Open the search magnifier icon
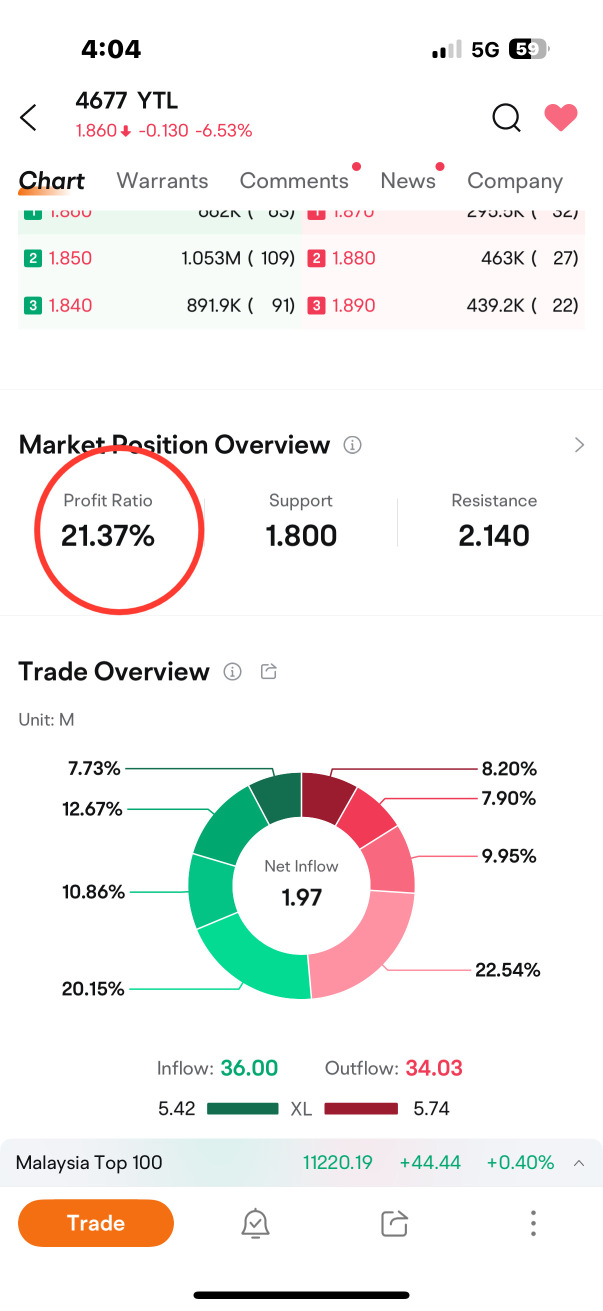The height and width of the screenshot is (1311, 603). coord(506,117)
